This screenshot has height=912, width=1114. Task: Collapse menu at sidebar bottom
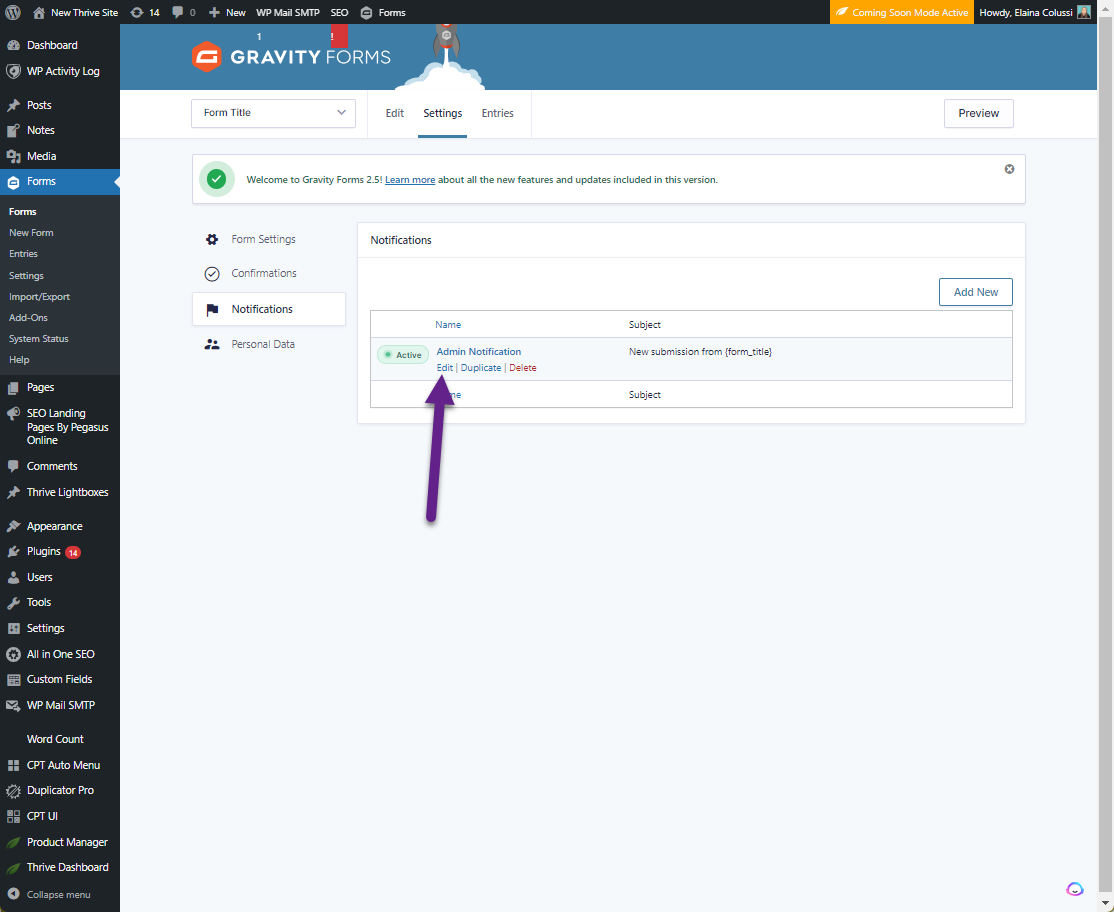49,894
